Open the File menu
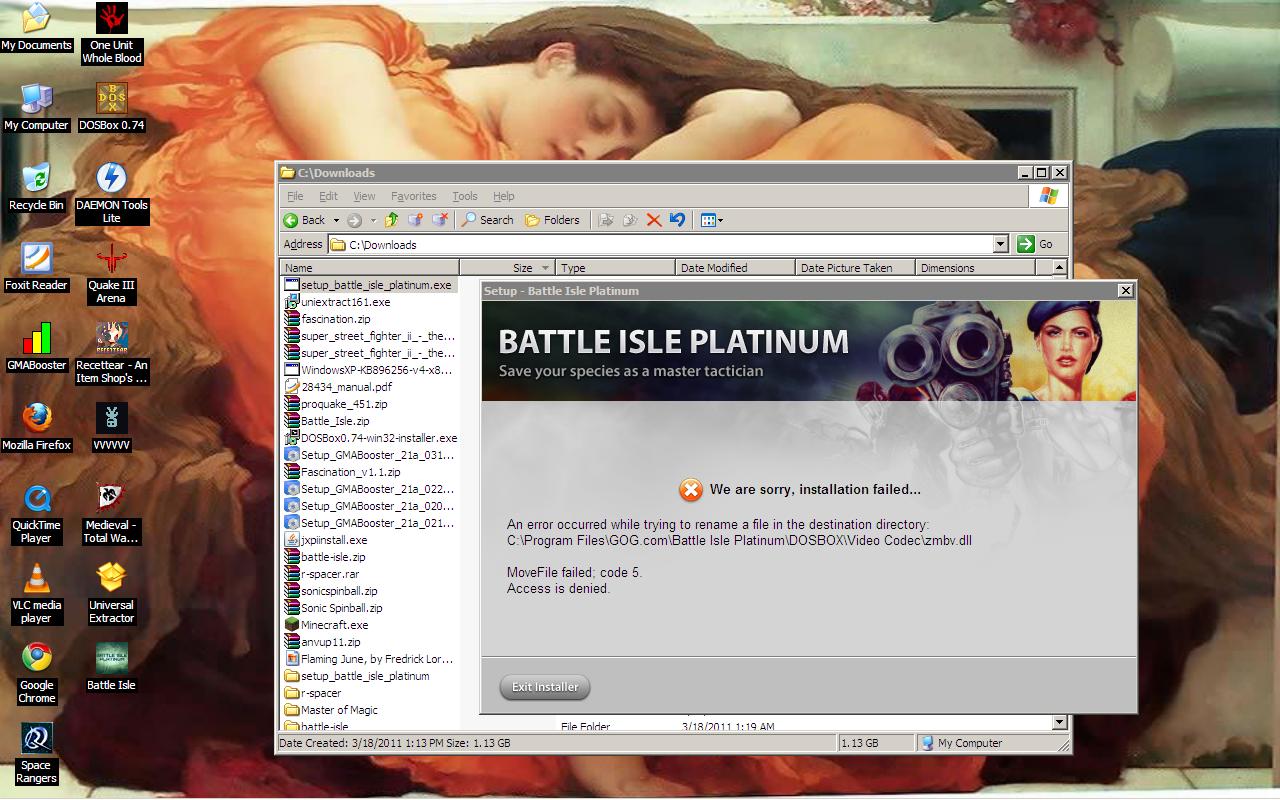The height and width of the screenshot is (800, 1280). pyautogui.click(x=295, y=196)
